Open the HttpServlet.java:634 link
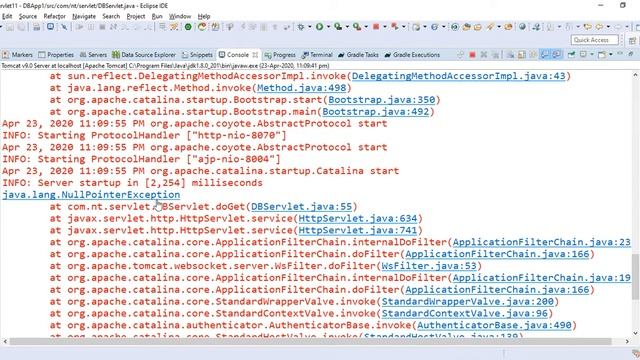640x360 pixels. [x=358, y=218]
